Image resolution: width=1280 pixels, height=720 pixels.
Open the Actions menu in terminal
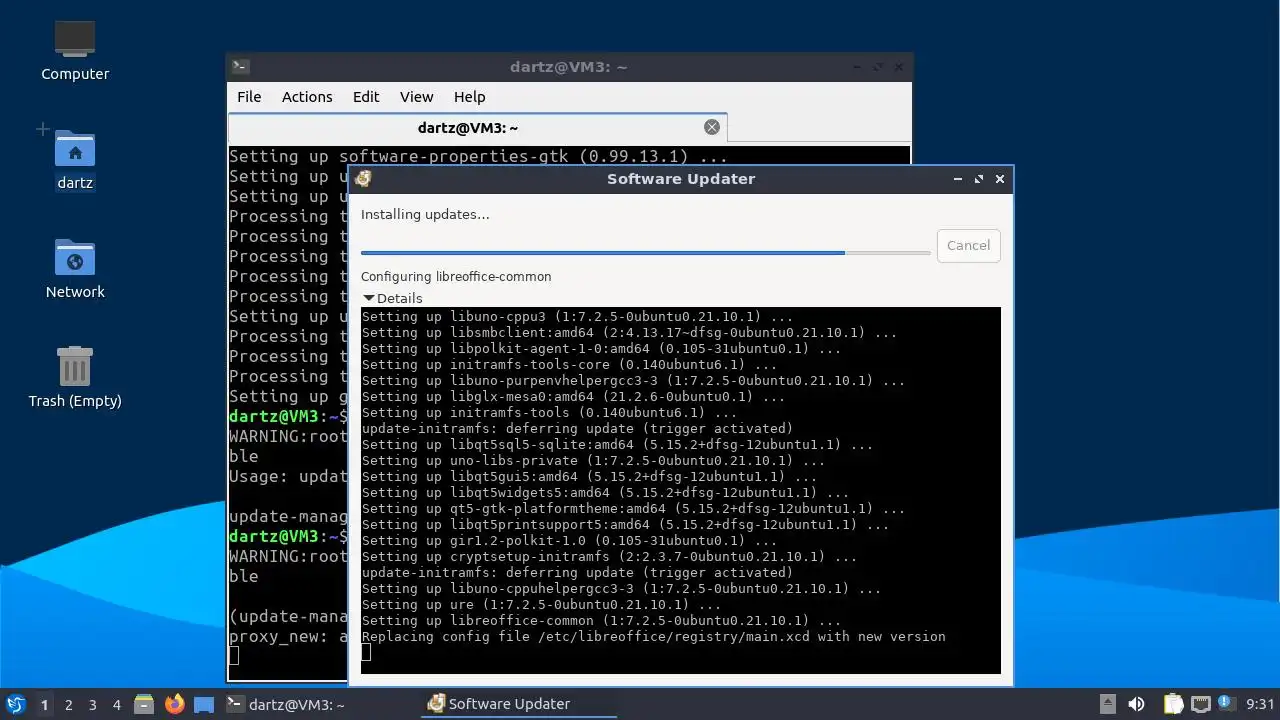[x=307, y=97]
